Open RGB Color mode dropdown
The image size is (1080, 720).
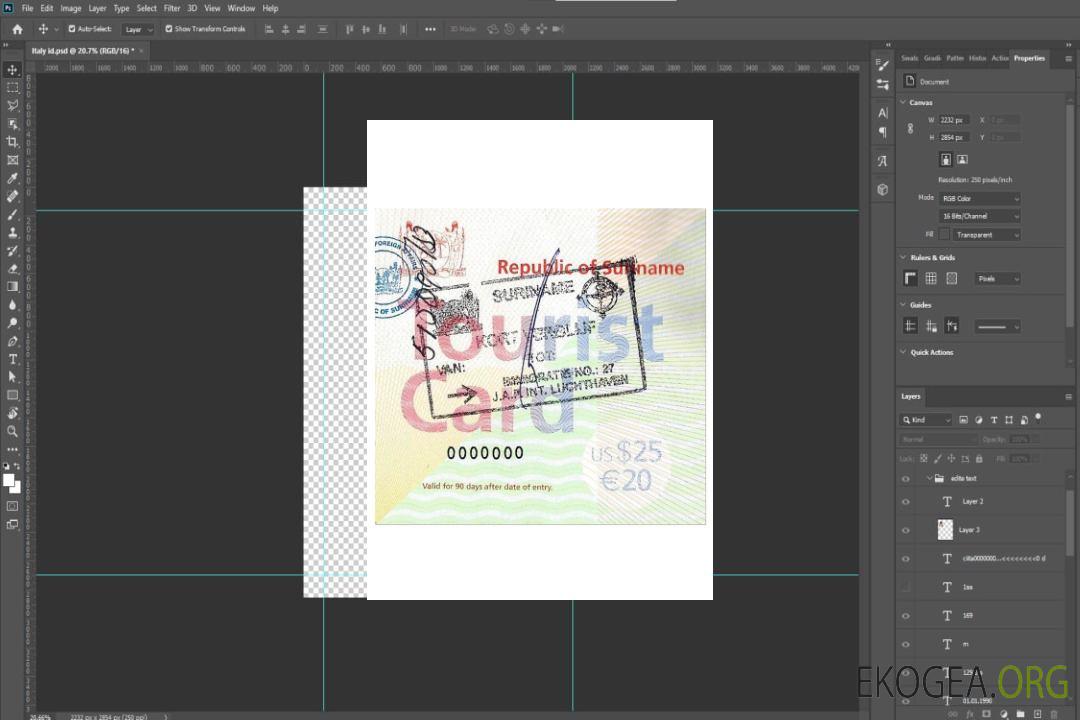979,198
